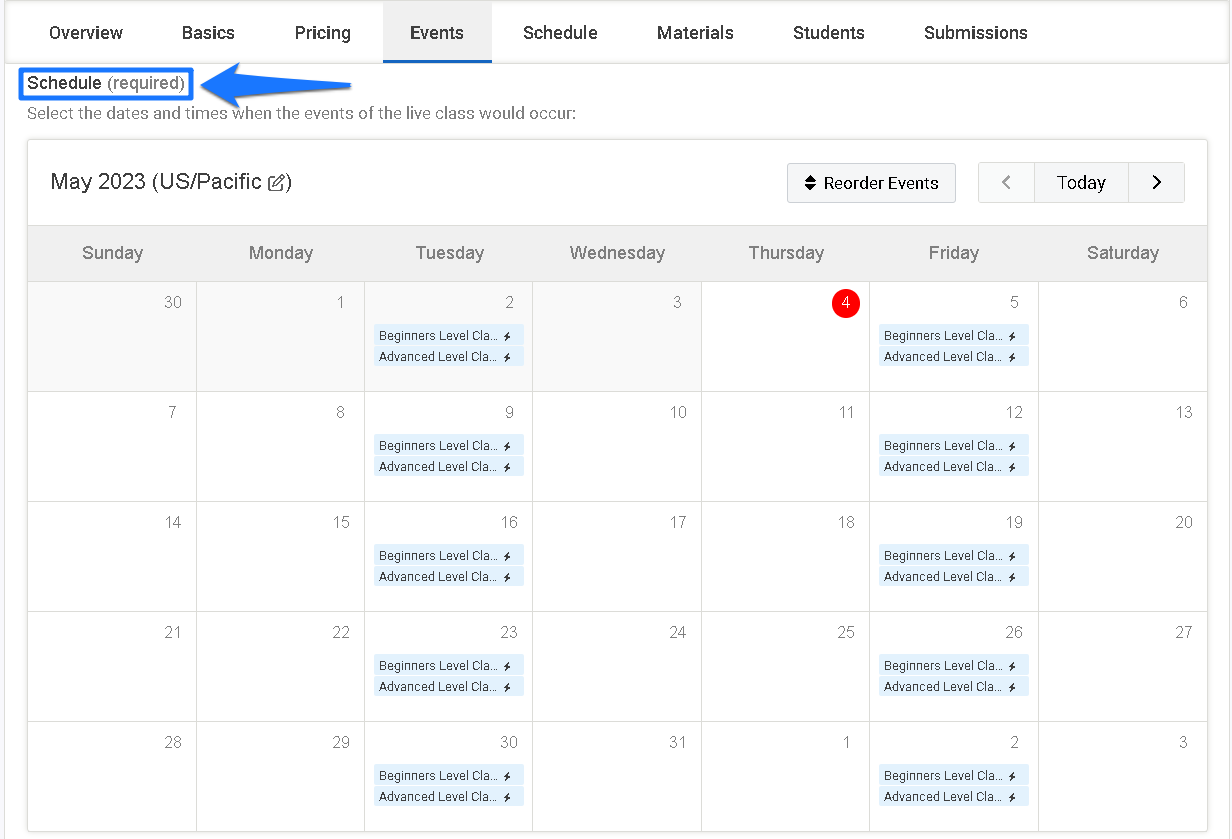
Task: Click bolt icon on May 5 Beginners event
Action: coord(1012,336)
